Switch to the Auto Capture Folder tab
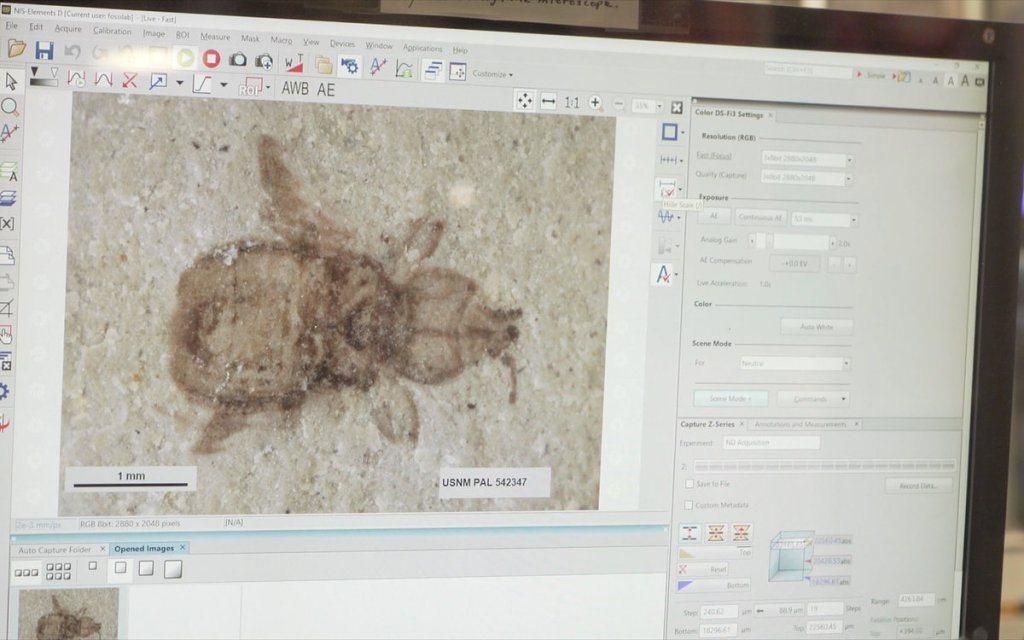Image resolution: width=1024 pixels, height=640 pixels. (55, 550)
